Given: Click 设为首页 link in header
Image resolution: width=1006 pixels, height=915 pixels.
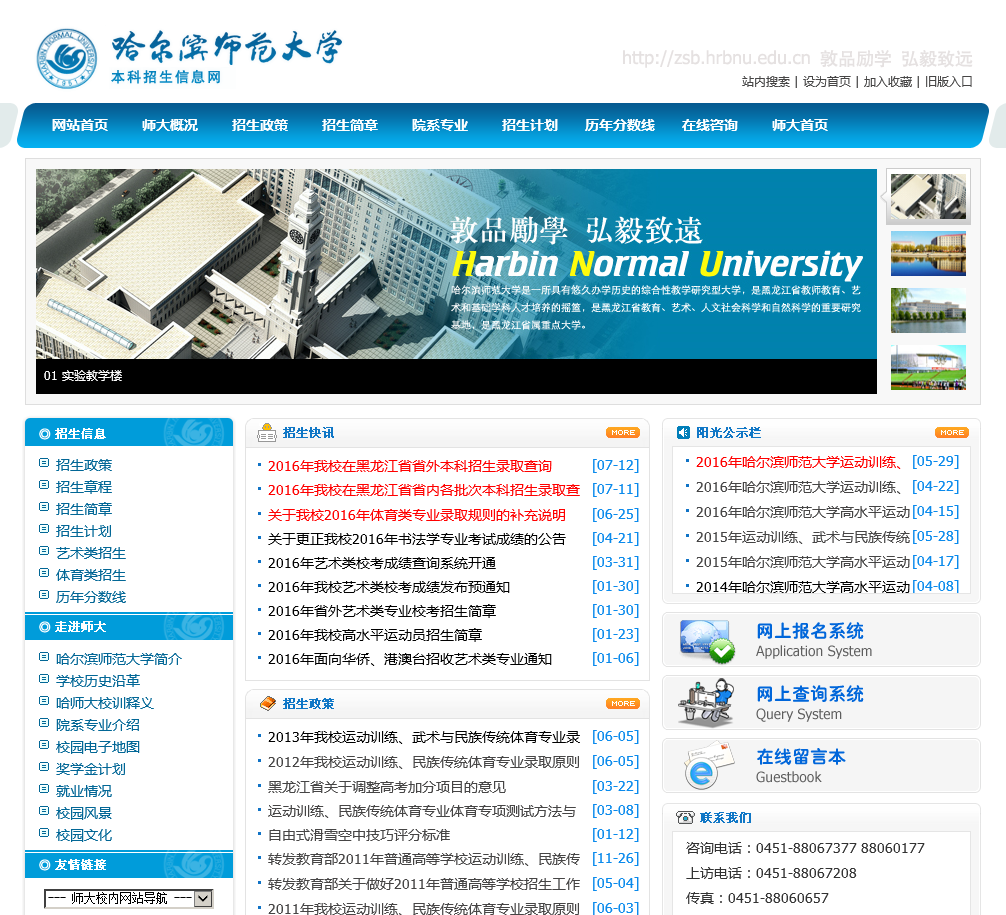Looking at the screenshot, I should 826,81.
